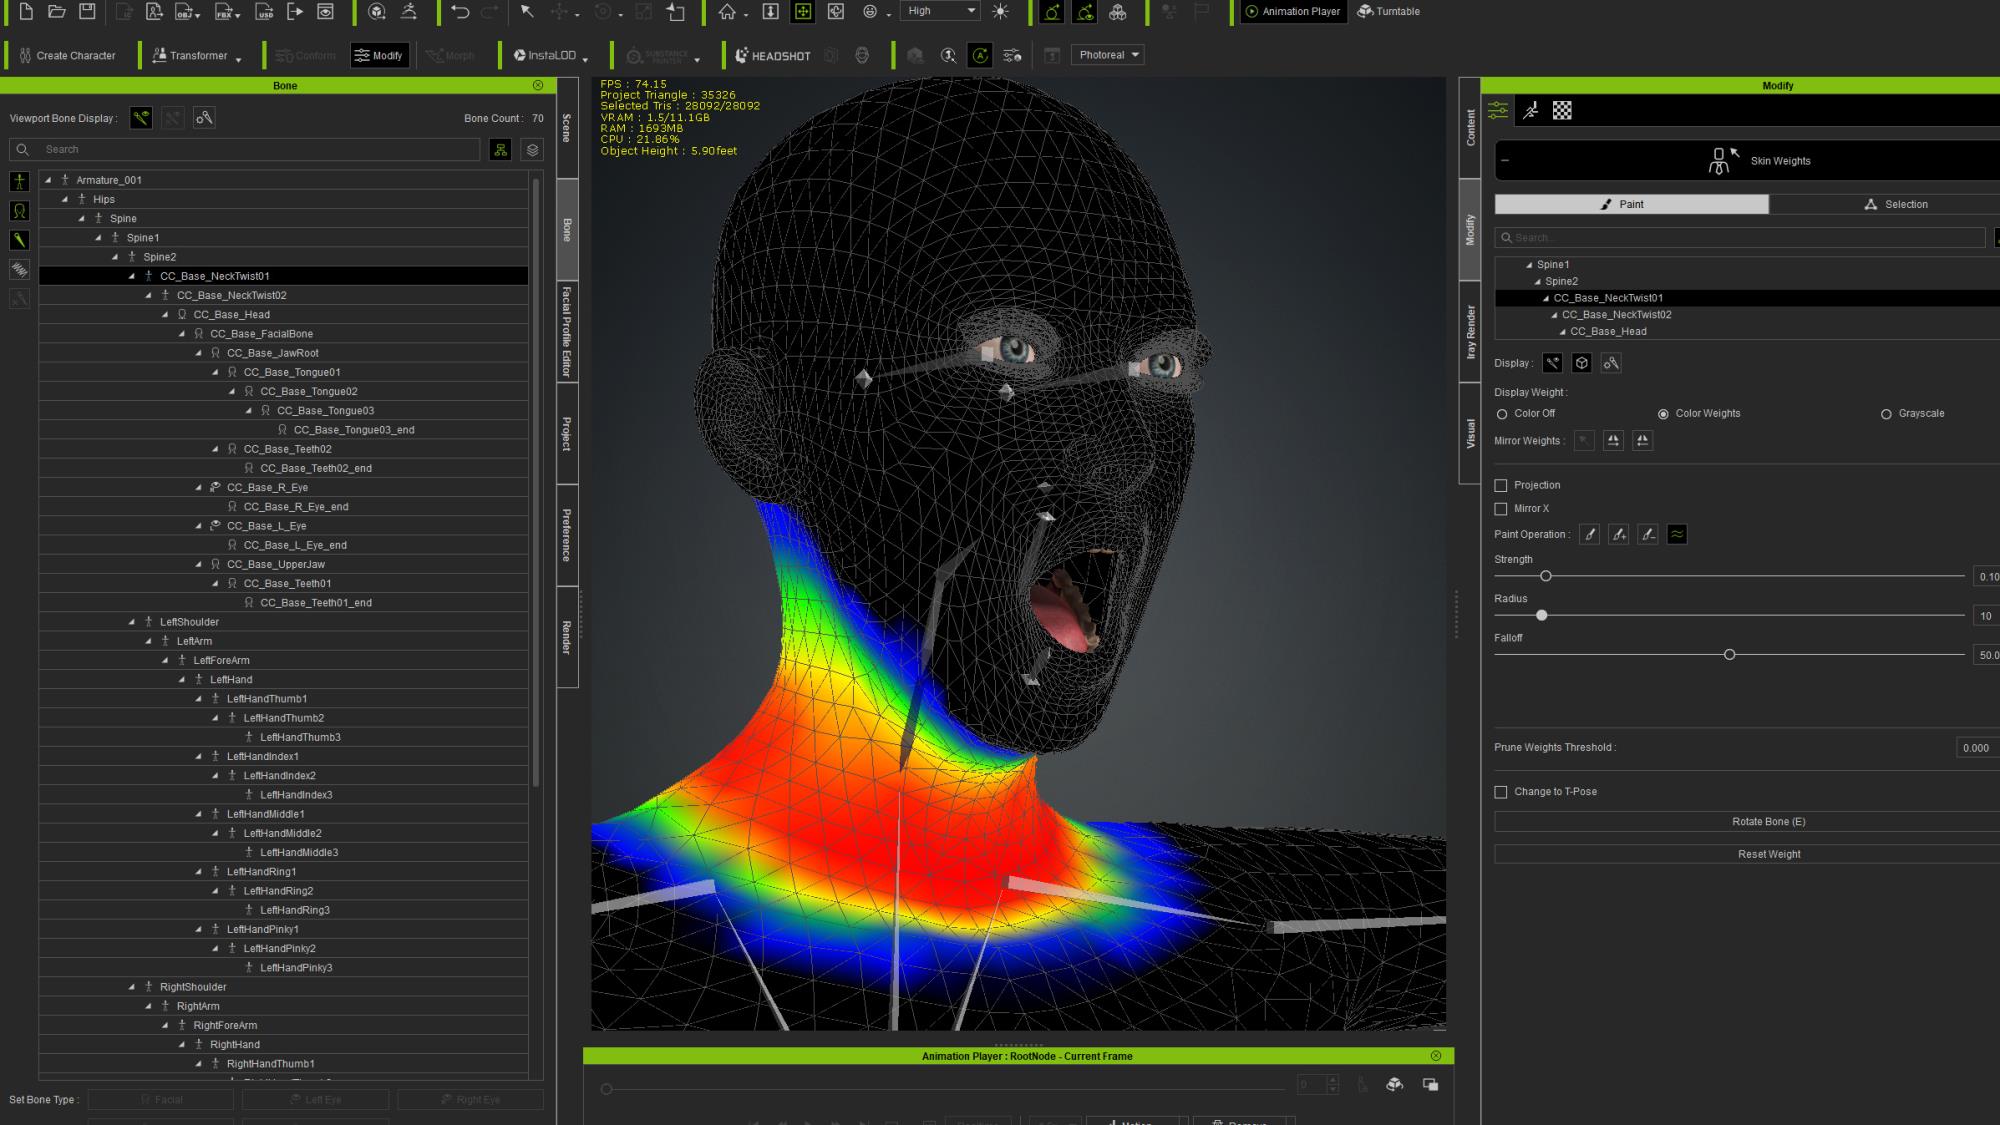Open the Photoreal render mode dropdown
Screen dimensions: 2000x1125
1108,55
